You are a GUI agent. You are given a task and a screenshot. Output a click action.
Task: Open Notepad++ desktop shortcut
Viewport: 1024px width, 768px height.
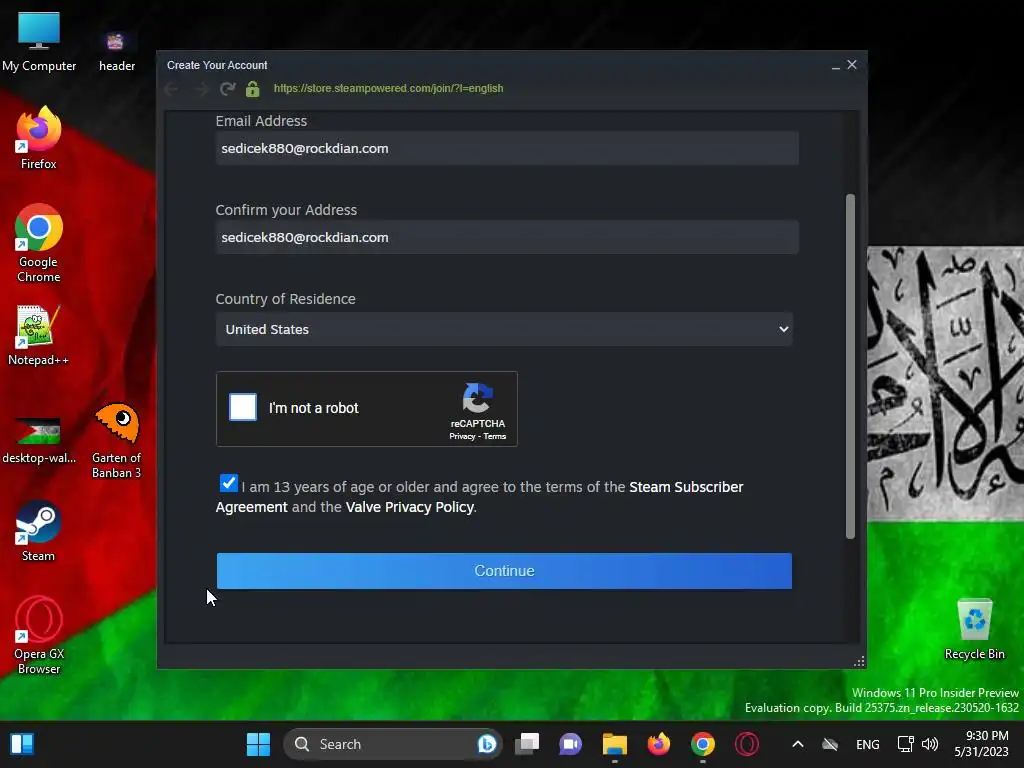[x=39, y=335]
